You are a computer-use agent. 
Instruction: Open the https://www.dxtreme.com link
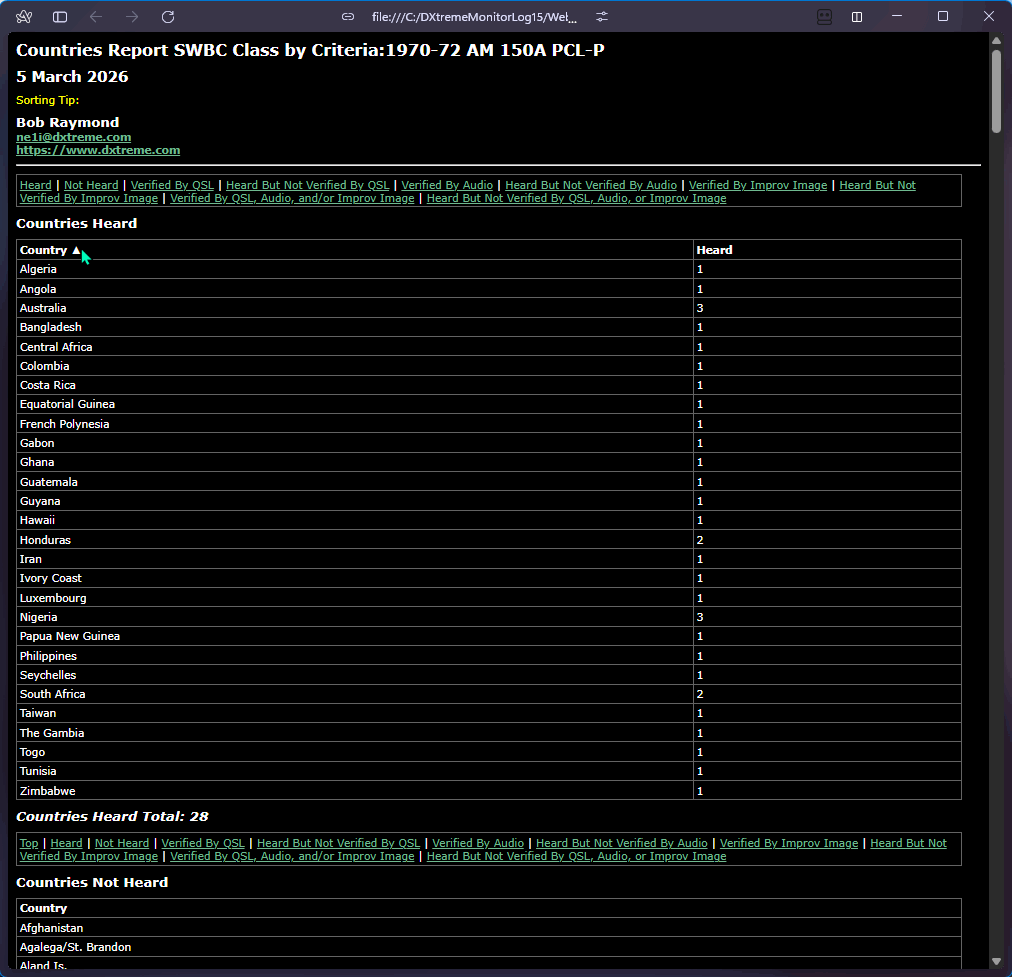tap(98, 150)
